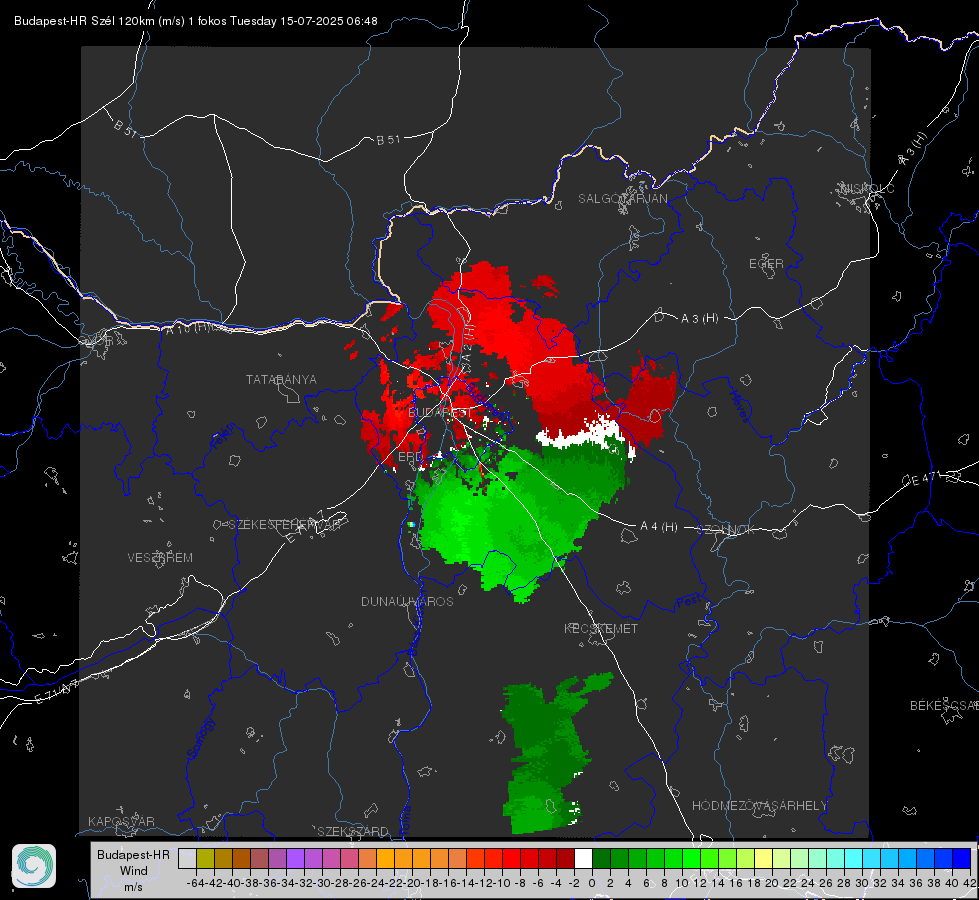Click the TATABÁNYA city label
Image resolution: width=979 pixels, height=900 pixels.
click(281, 380)
